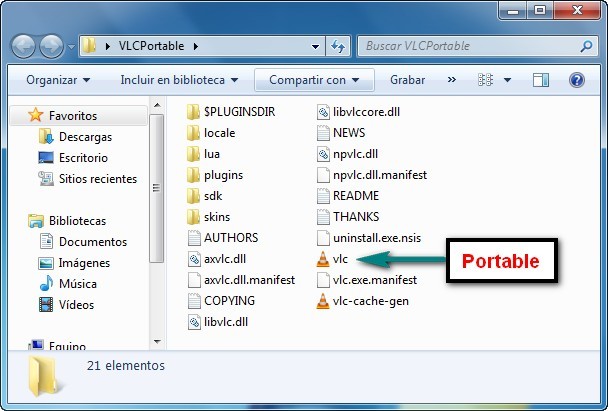Open the vlc application cone icon
The height and width of the screenshot is (411, 608).
pos(323,259)
